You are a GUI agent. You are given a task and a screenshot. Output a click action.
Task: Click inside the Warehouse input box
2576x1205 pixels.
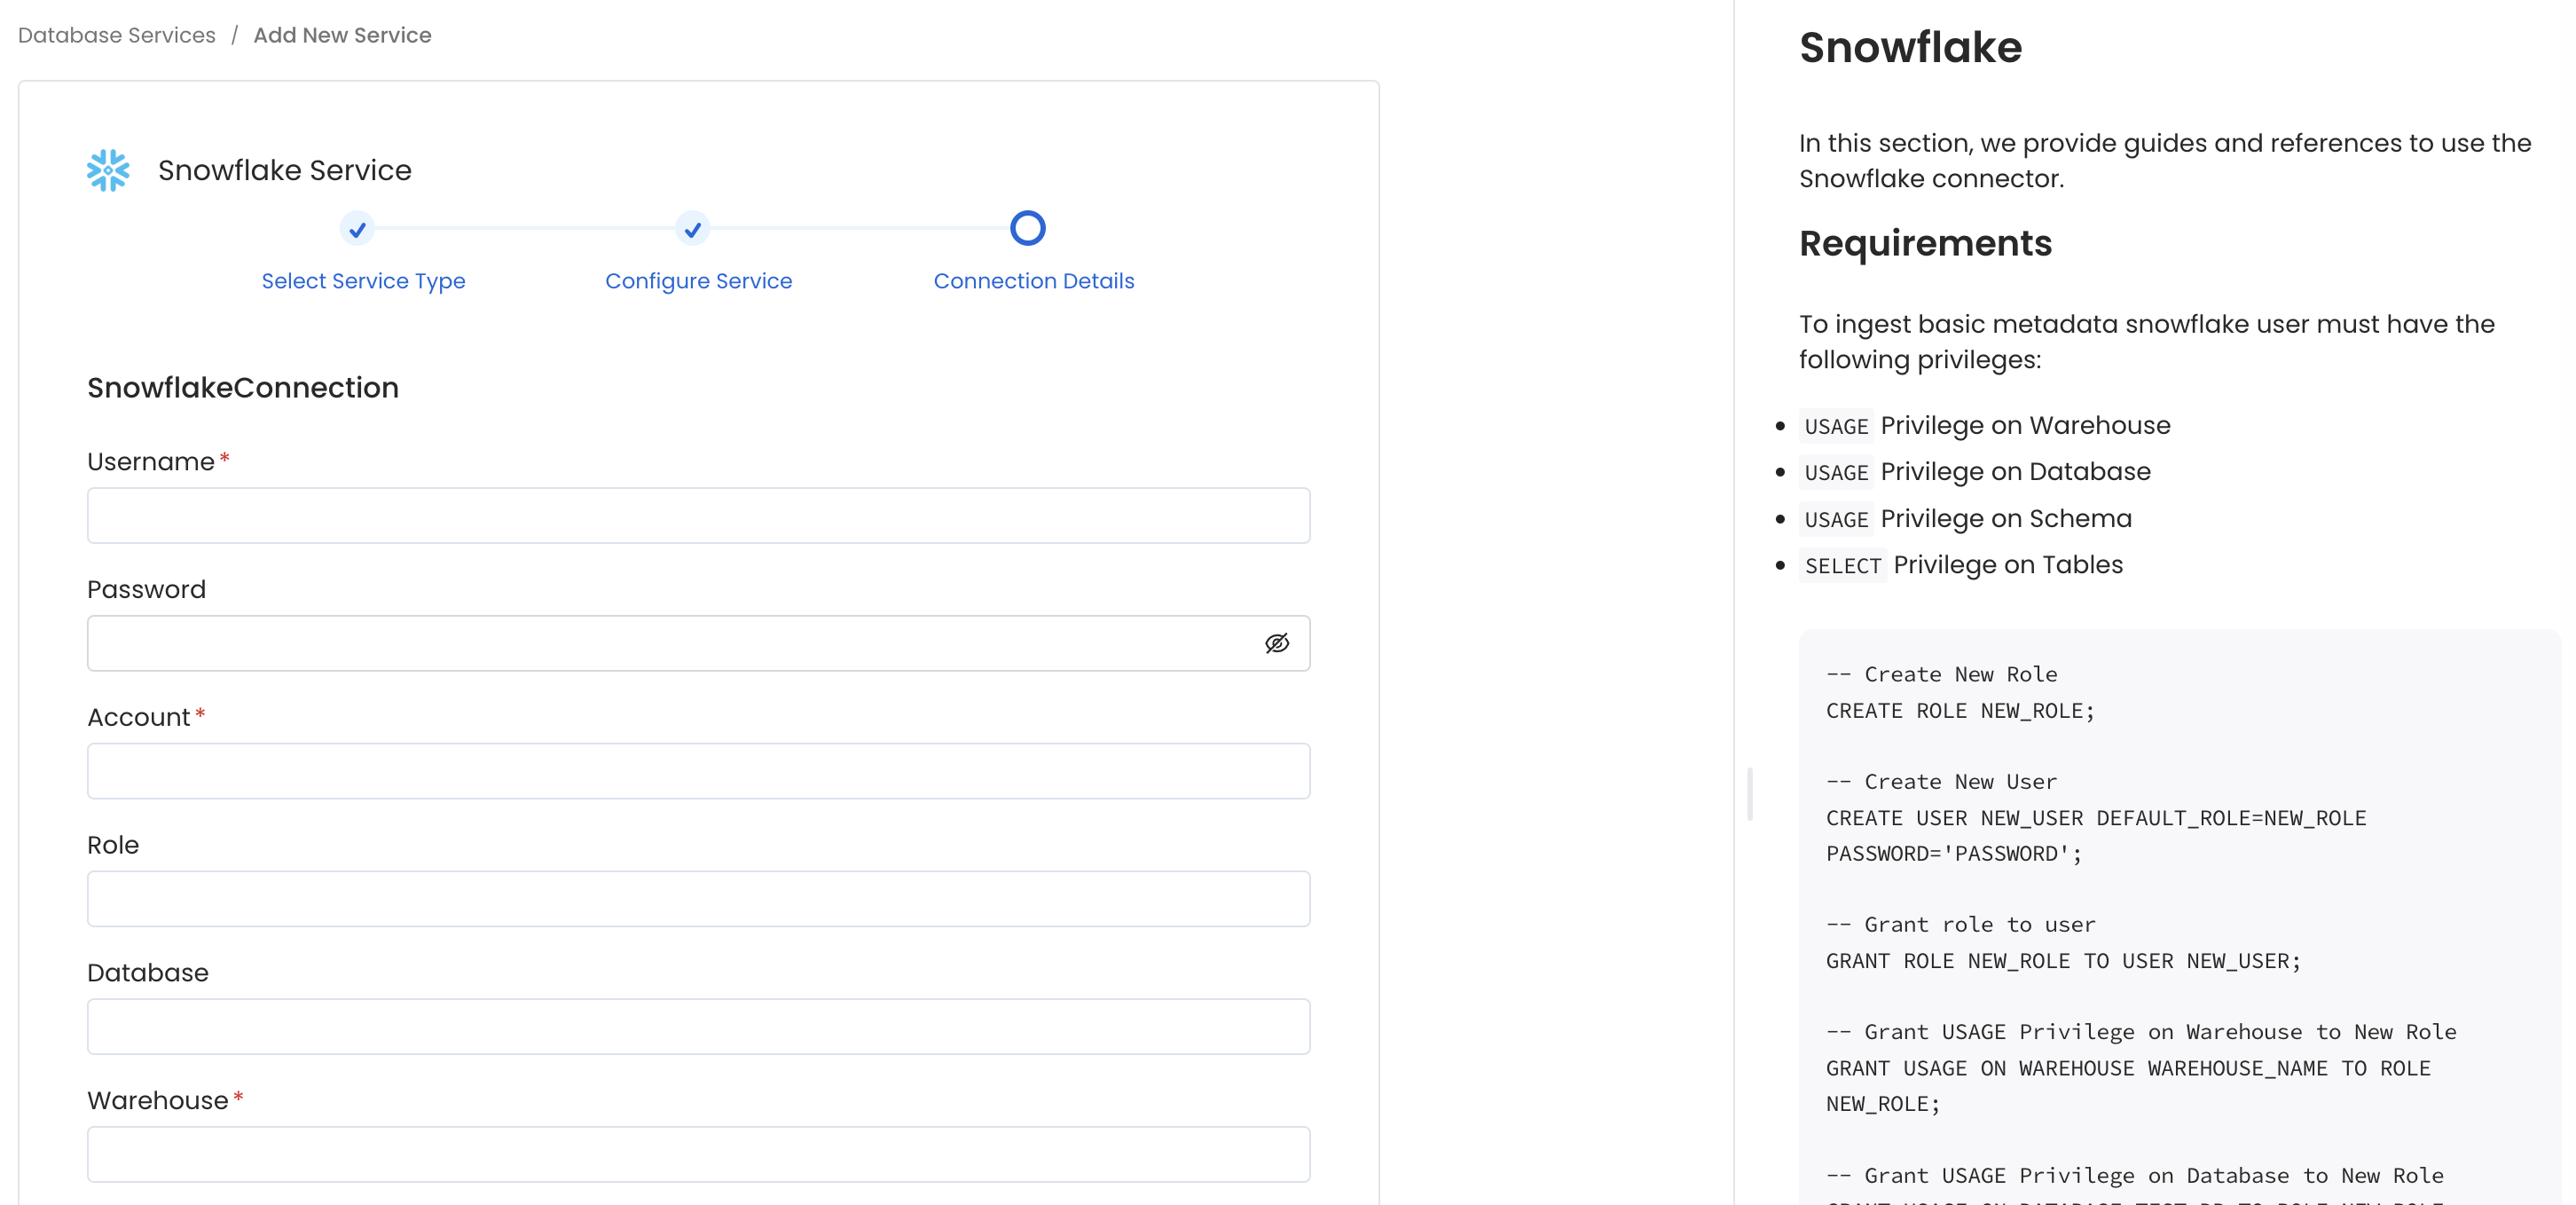[x=698, y=1155]
